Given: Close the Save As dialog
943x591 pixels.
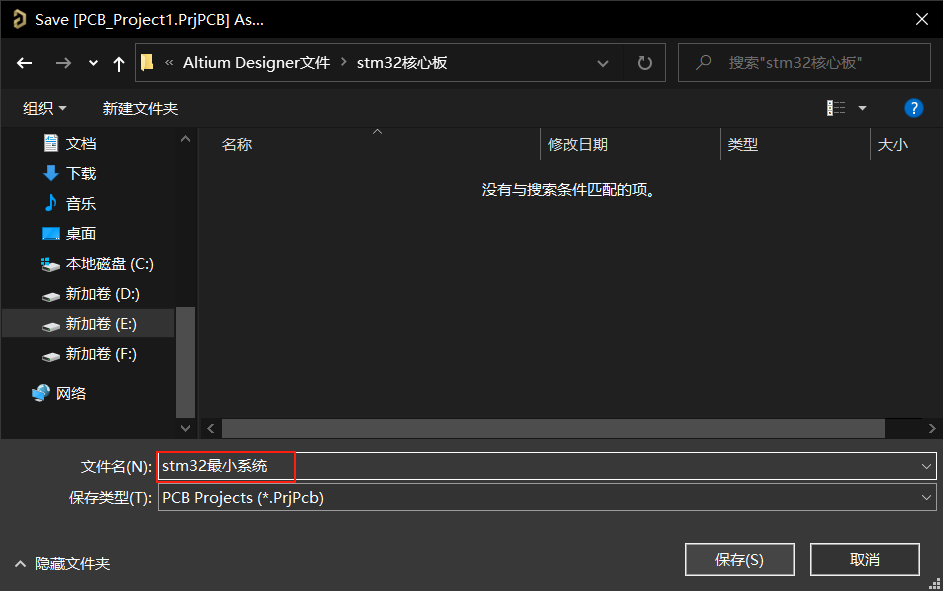Looking at the screenshot, I should (921, 19).
